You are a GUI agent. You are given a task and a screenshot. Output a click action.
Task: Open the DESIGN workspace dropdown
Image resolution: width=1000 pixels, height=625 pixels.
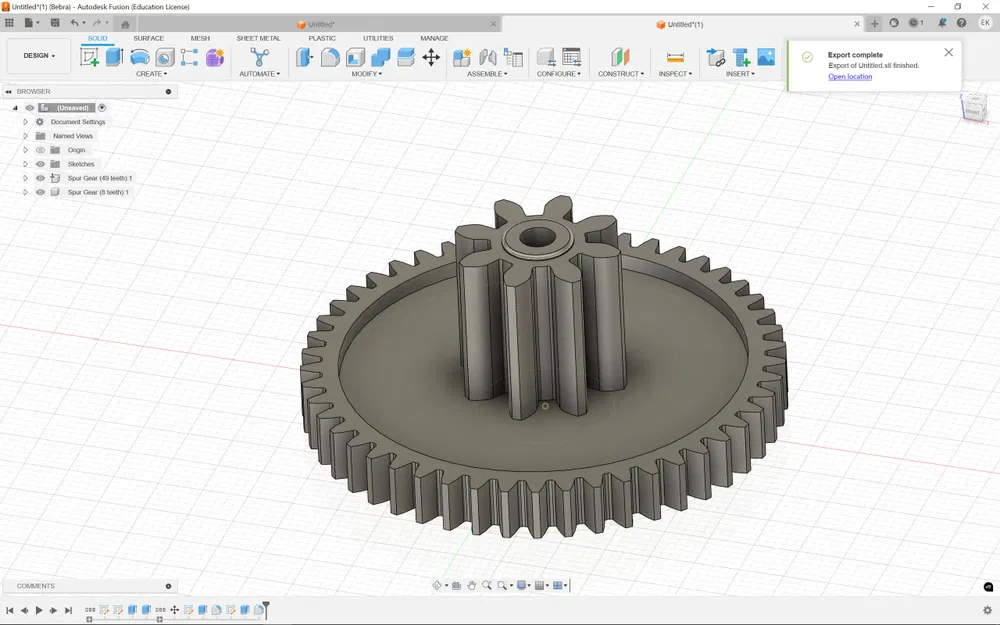pos(37,55)
